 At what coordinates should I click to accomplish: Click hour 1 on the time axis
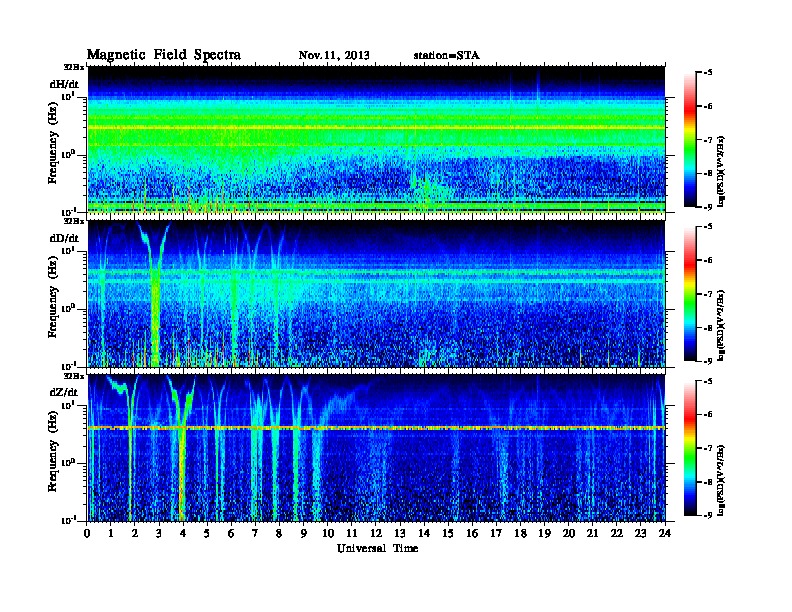tap(112, 533)
